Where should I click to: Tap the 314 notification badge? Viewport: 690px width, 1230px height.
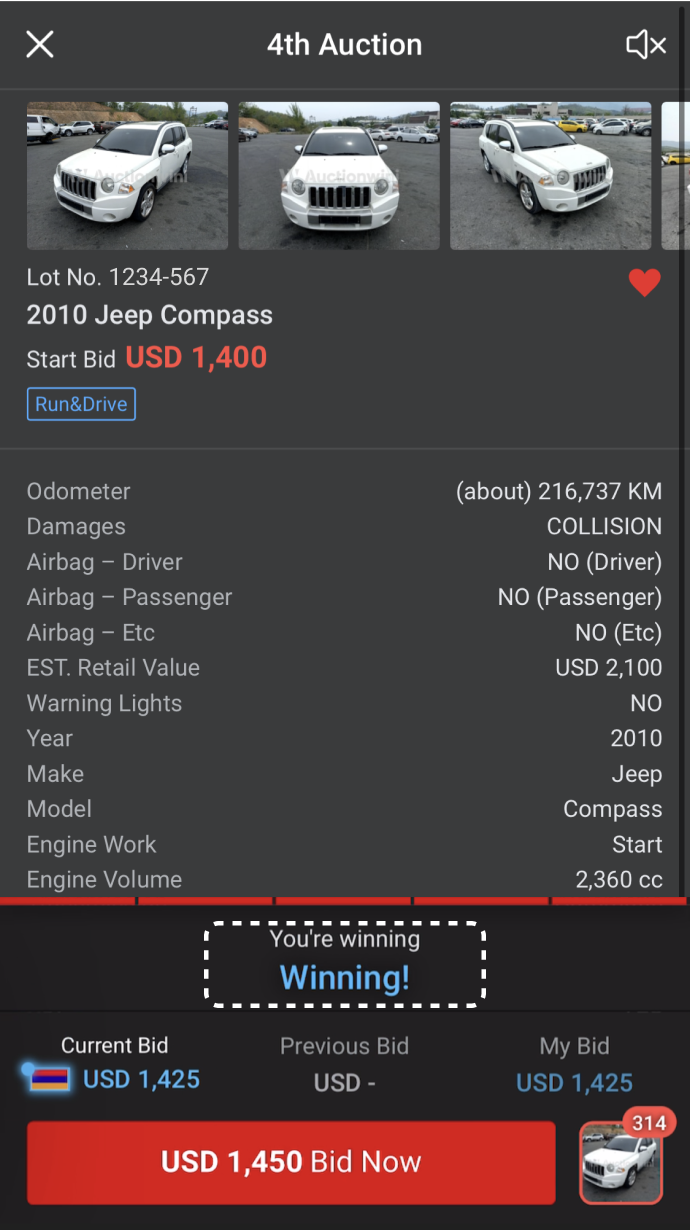pyautogui.click(x=649, y=1122)
